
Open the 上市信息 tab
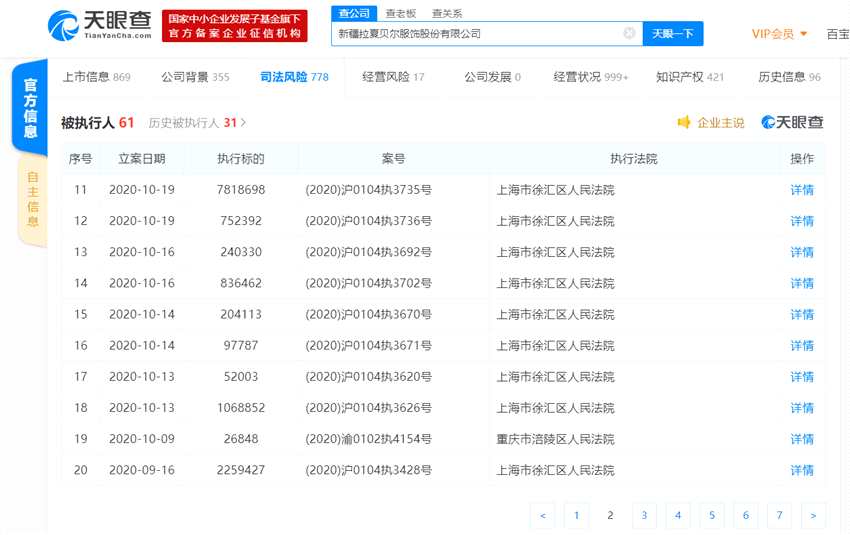point(96,77)
